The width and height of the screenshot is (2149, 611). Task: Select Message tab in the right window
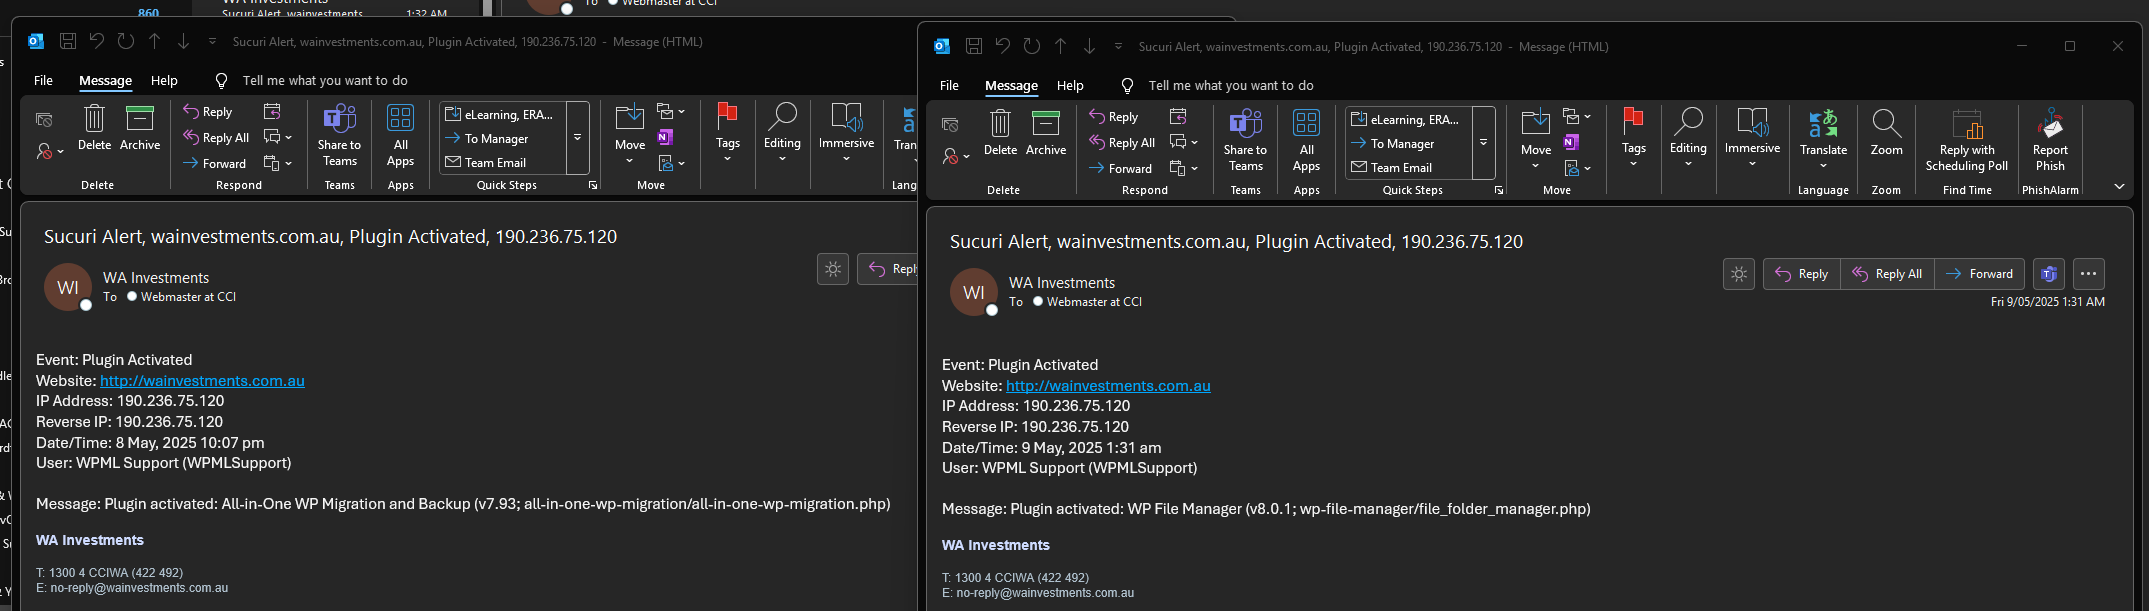click(x=1012, y=86)
